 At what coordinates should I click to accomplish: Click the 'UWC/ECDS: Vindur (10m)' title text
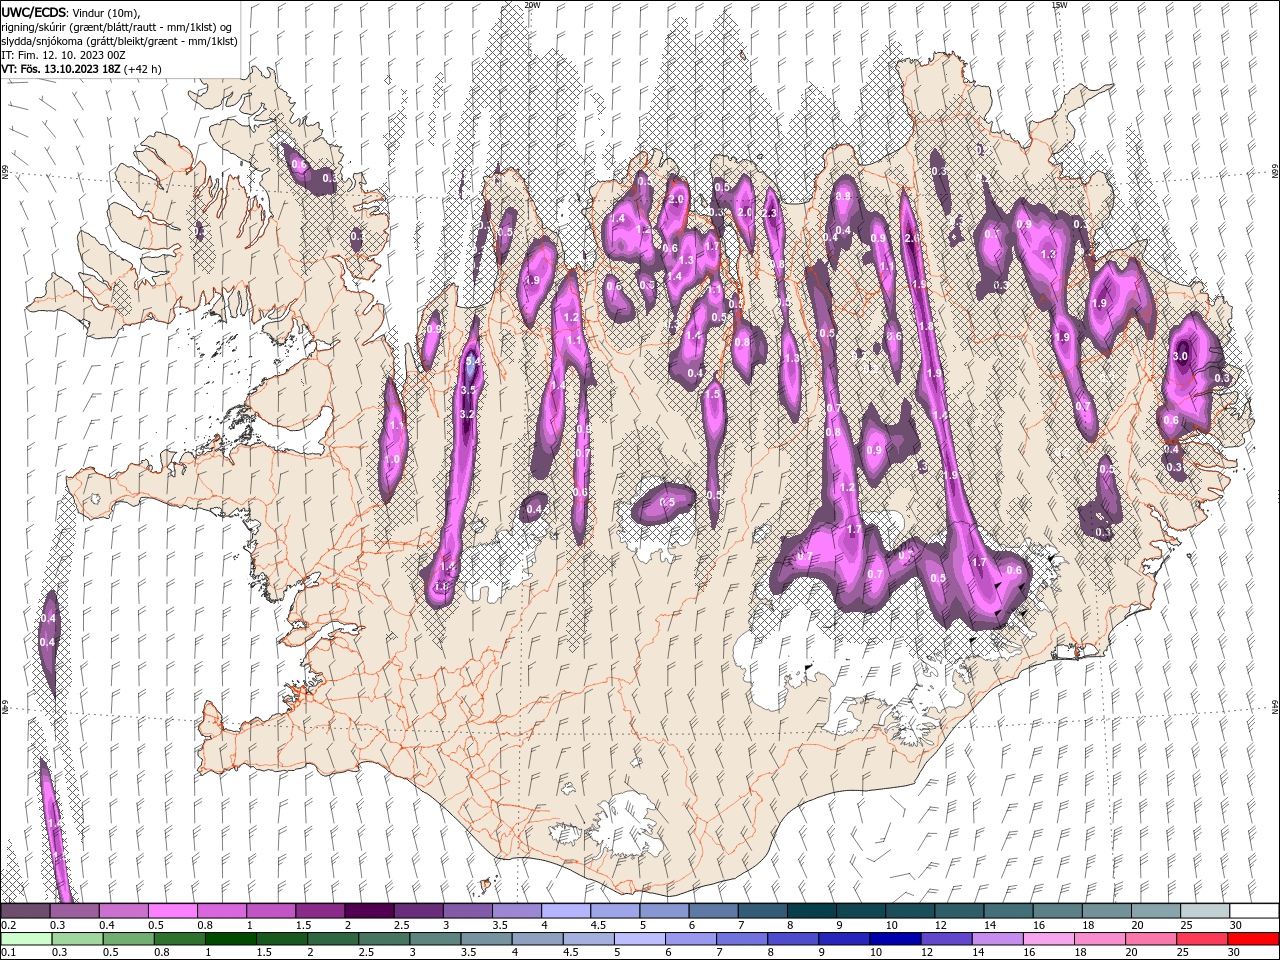click(x=71, y=12)
